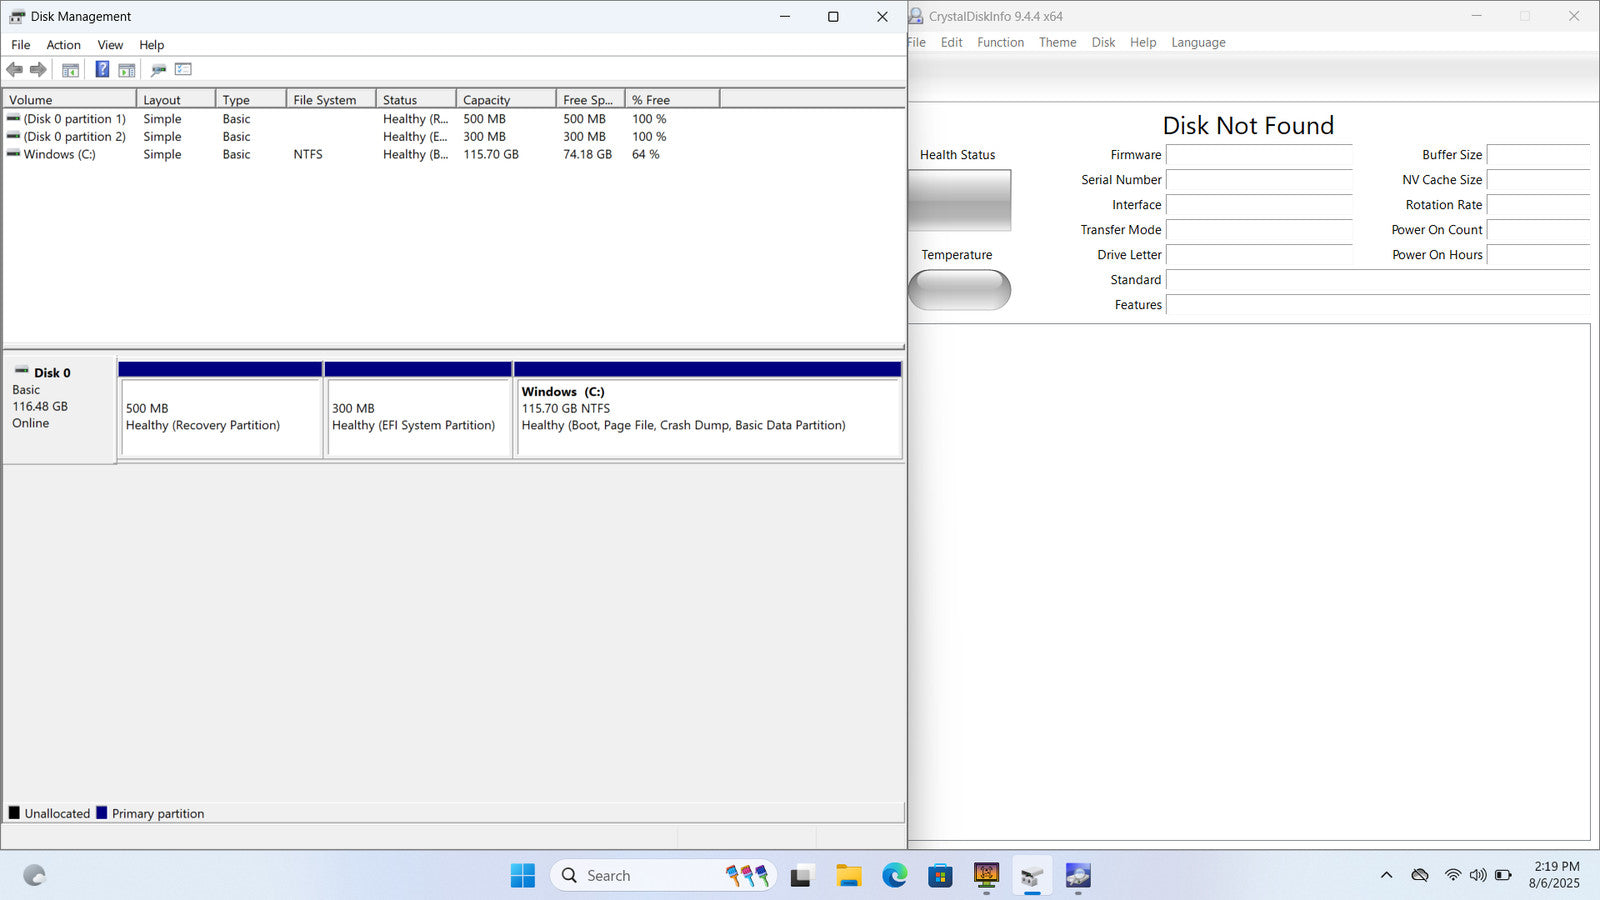This screenshot has height=900, width=1600.
Task: Sort by File System column header
Action: [x=331, y=99]
